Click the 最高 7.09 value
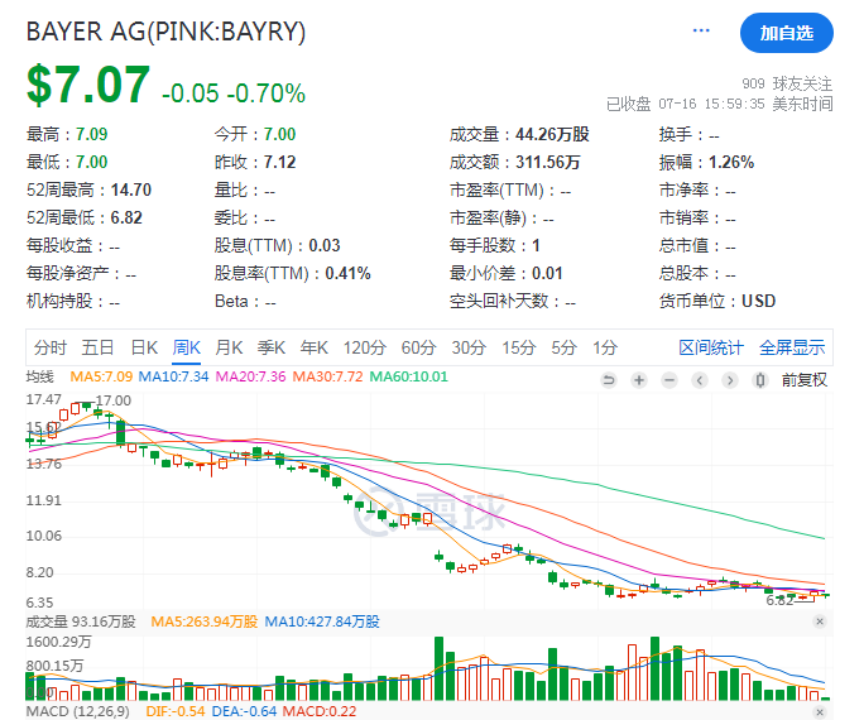This screenshot has width=864, height=720. click(x=91, y=134)
